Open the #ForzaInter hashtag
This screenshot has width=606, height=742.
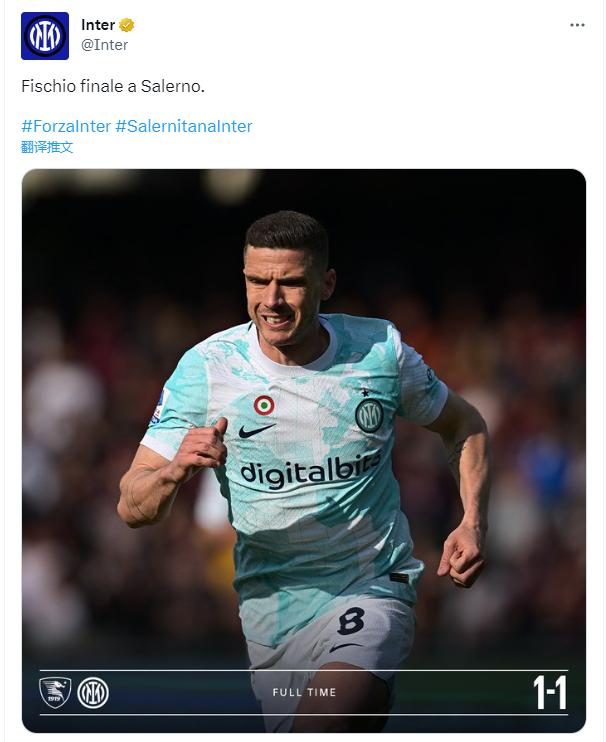coord(66,126)
